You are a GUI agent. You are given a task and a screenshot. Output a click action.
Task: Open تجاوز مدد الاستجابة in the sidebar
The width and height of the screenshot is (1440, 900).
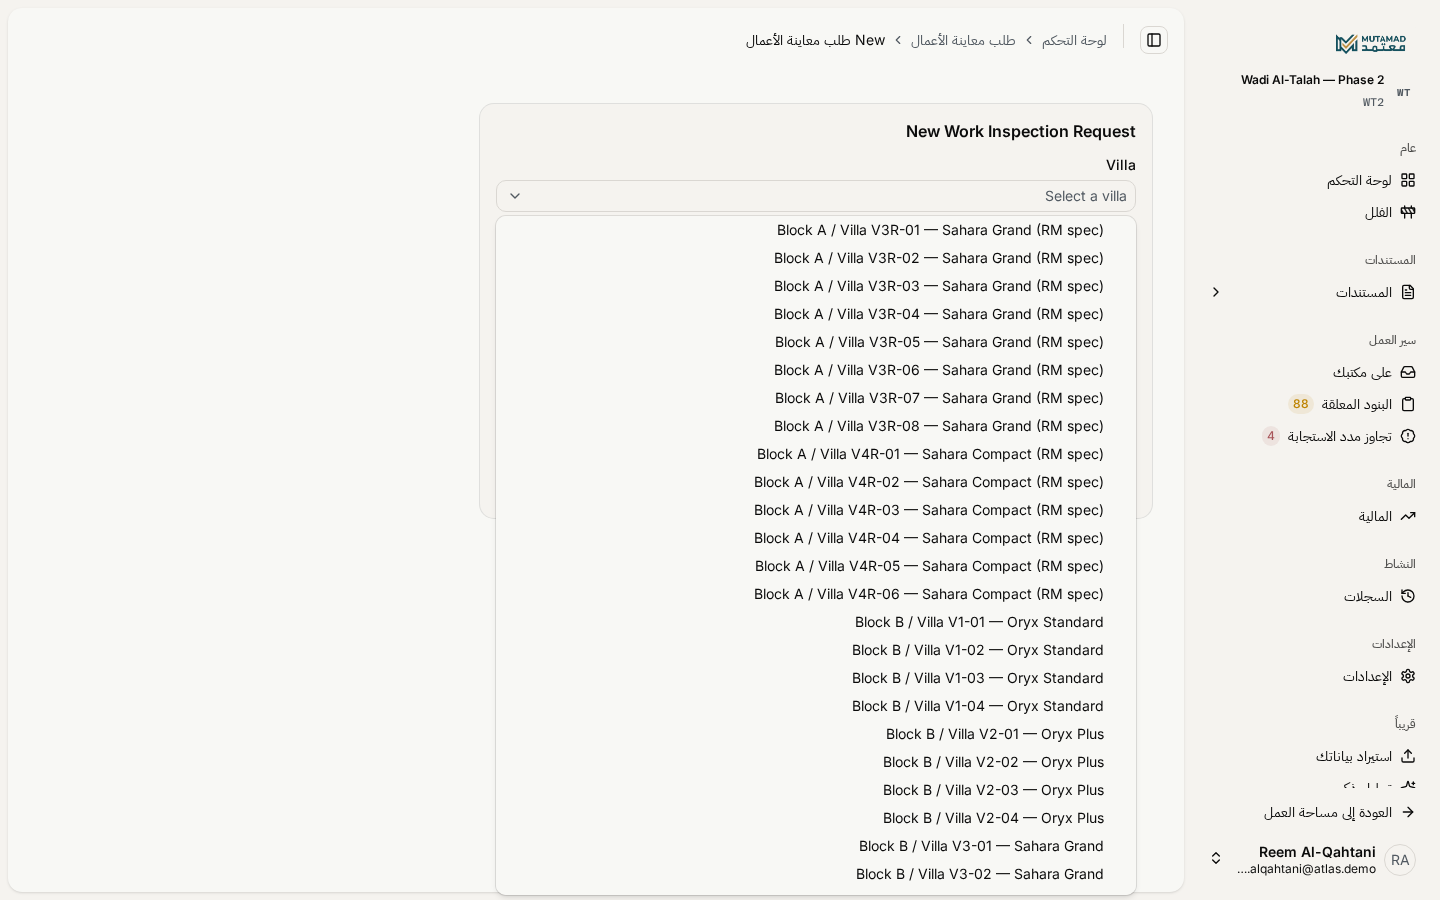coord(1312,436)
